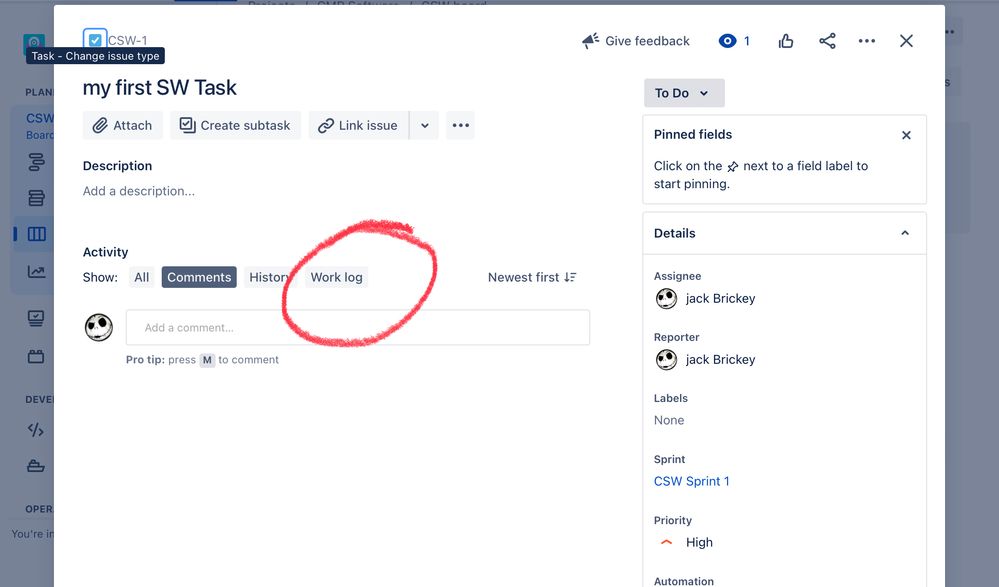Switch to the History activity tab
Image resolution: width=999 pixels, height=587 pixels.
pos(269,277)
